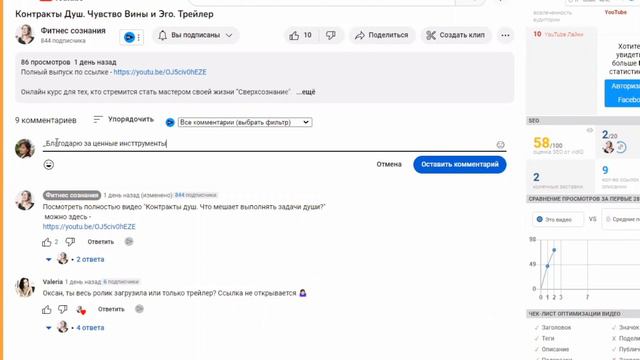640x360 pixels.
Task: Open Valeria's profile name
Action: (x=53, y=282)
